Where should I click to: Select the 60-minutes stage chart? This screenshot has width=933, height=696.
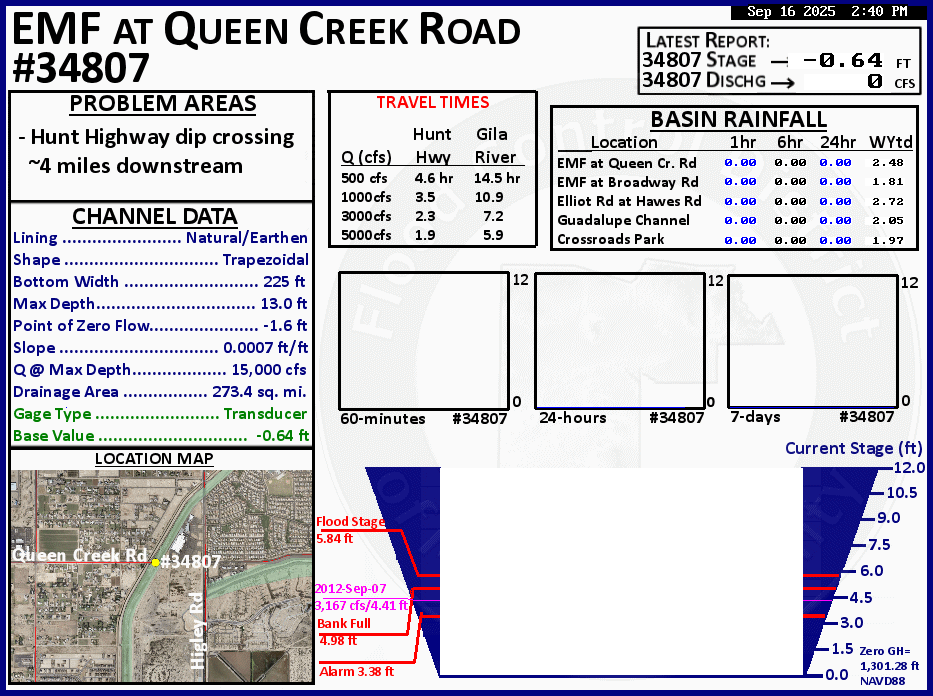[x=424, y=341]
